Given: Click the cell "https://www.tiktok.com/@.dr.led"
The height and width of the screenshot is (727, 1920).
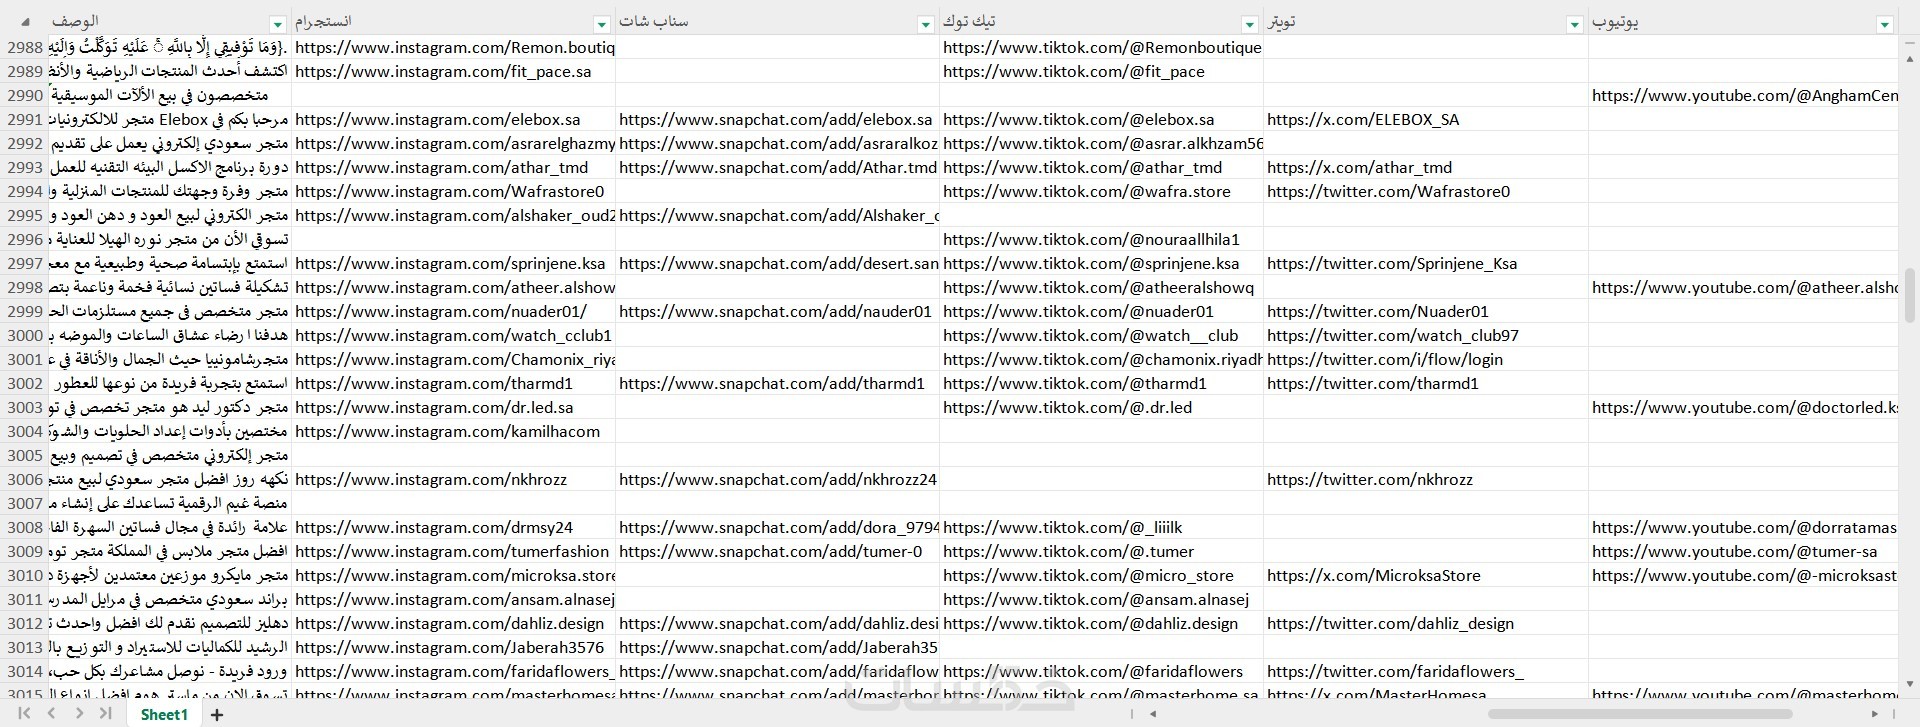Looking at the screenshot, I should click(x=1101, y=408).
